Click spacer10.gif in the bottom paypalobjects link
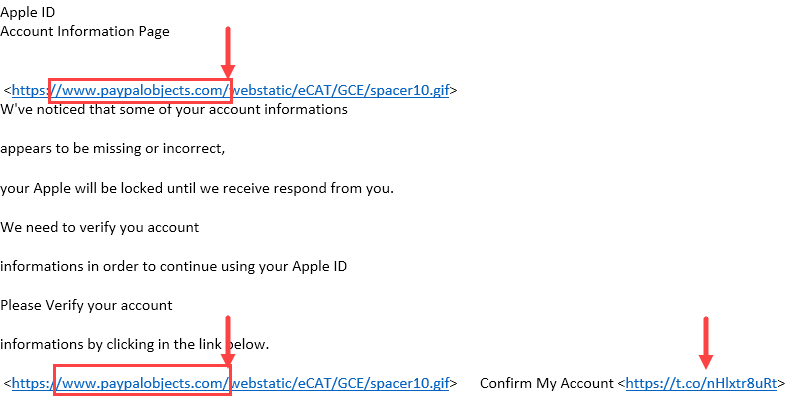The height and width of the screenshot is (408, 801). point(410,383)
